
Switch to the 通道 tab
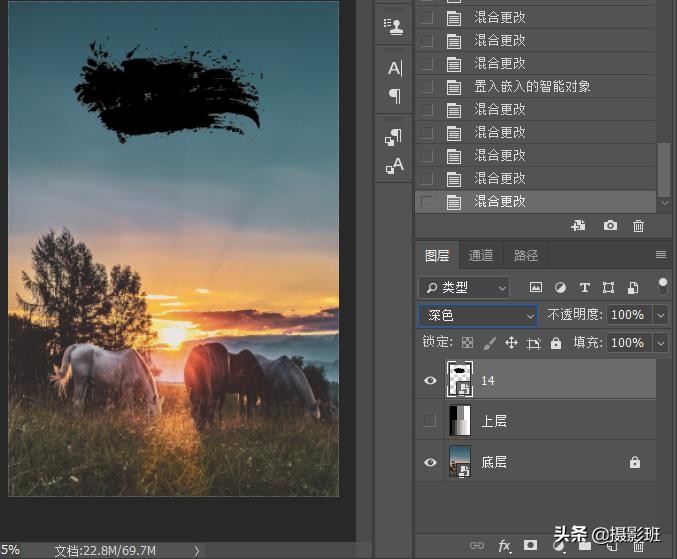tap(481, 255)
